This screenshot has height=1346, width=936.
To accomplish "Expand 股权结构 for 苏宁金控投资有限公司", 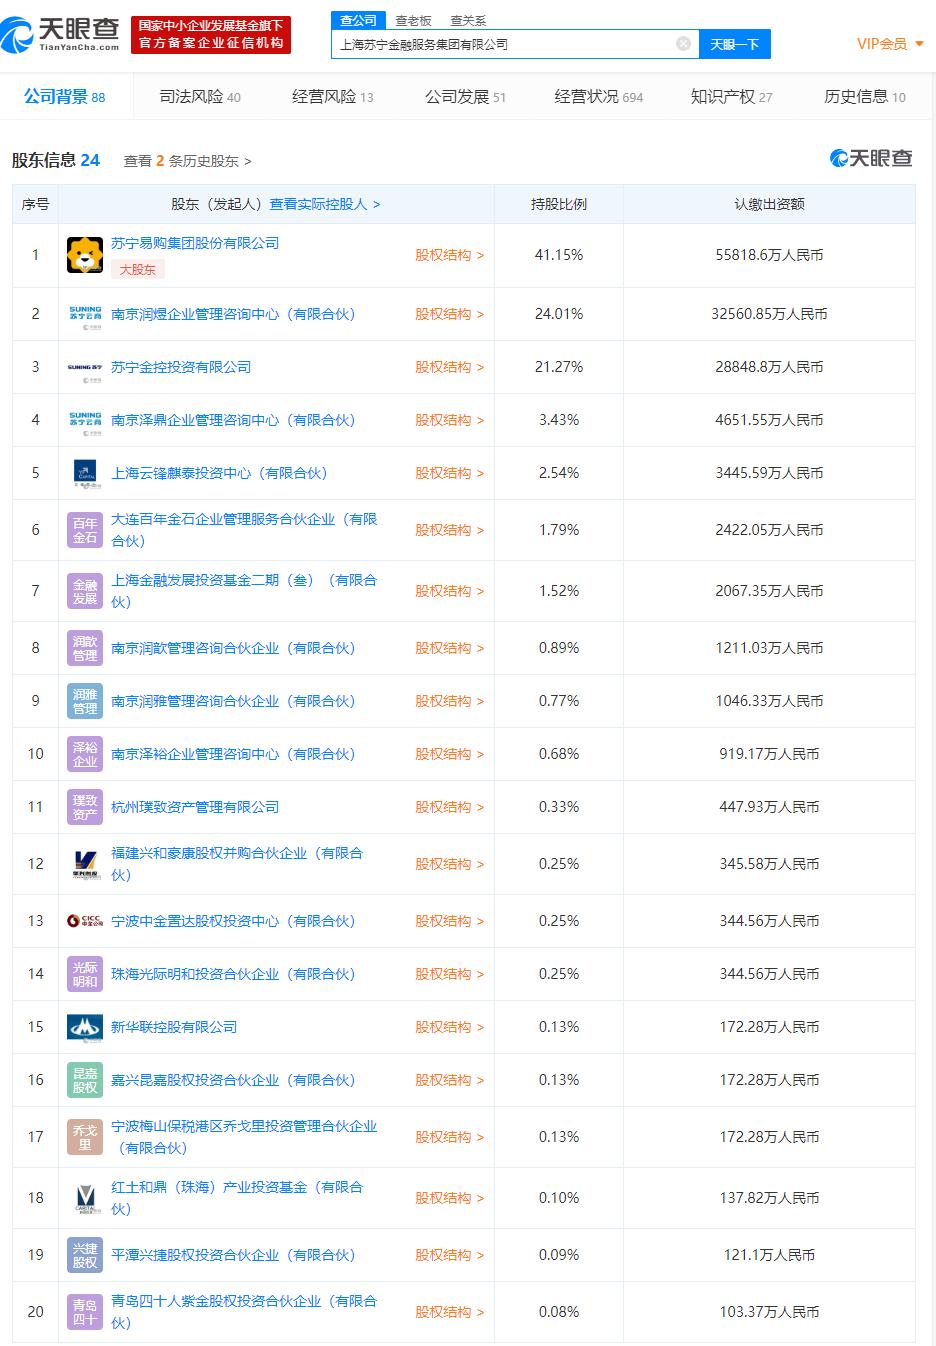I will coord(449,367).
